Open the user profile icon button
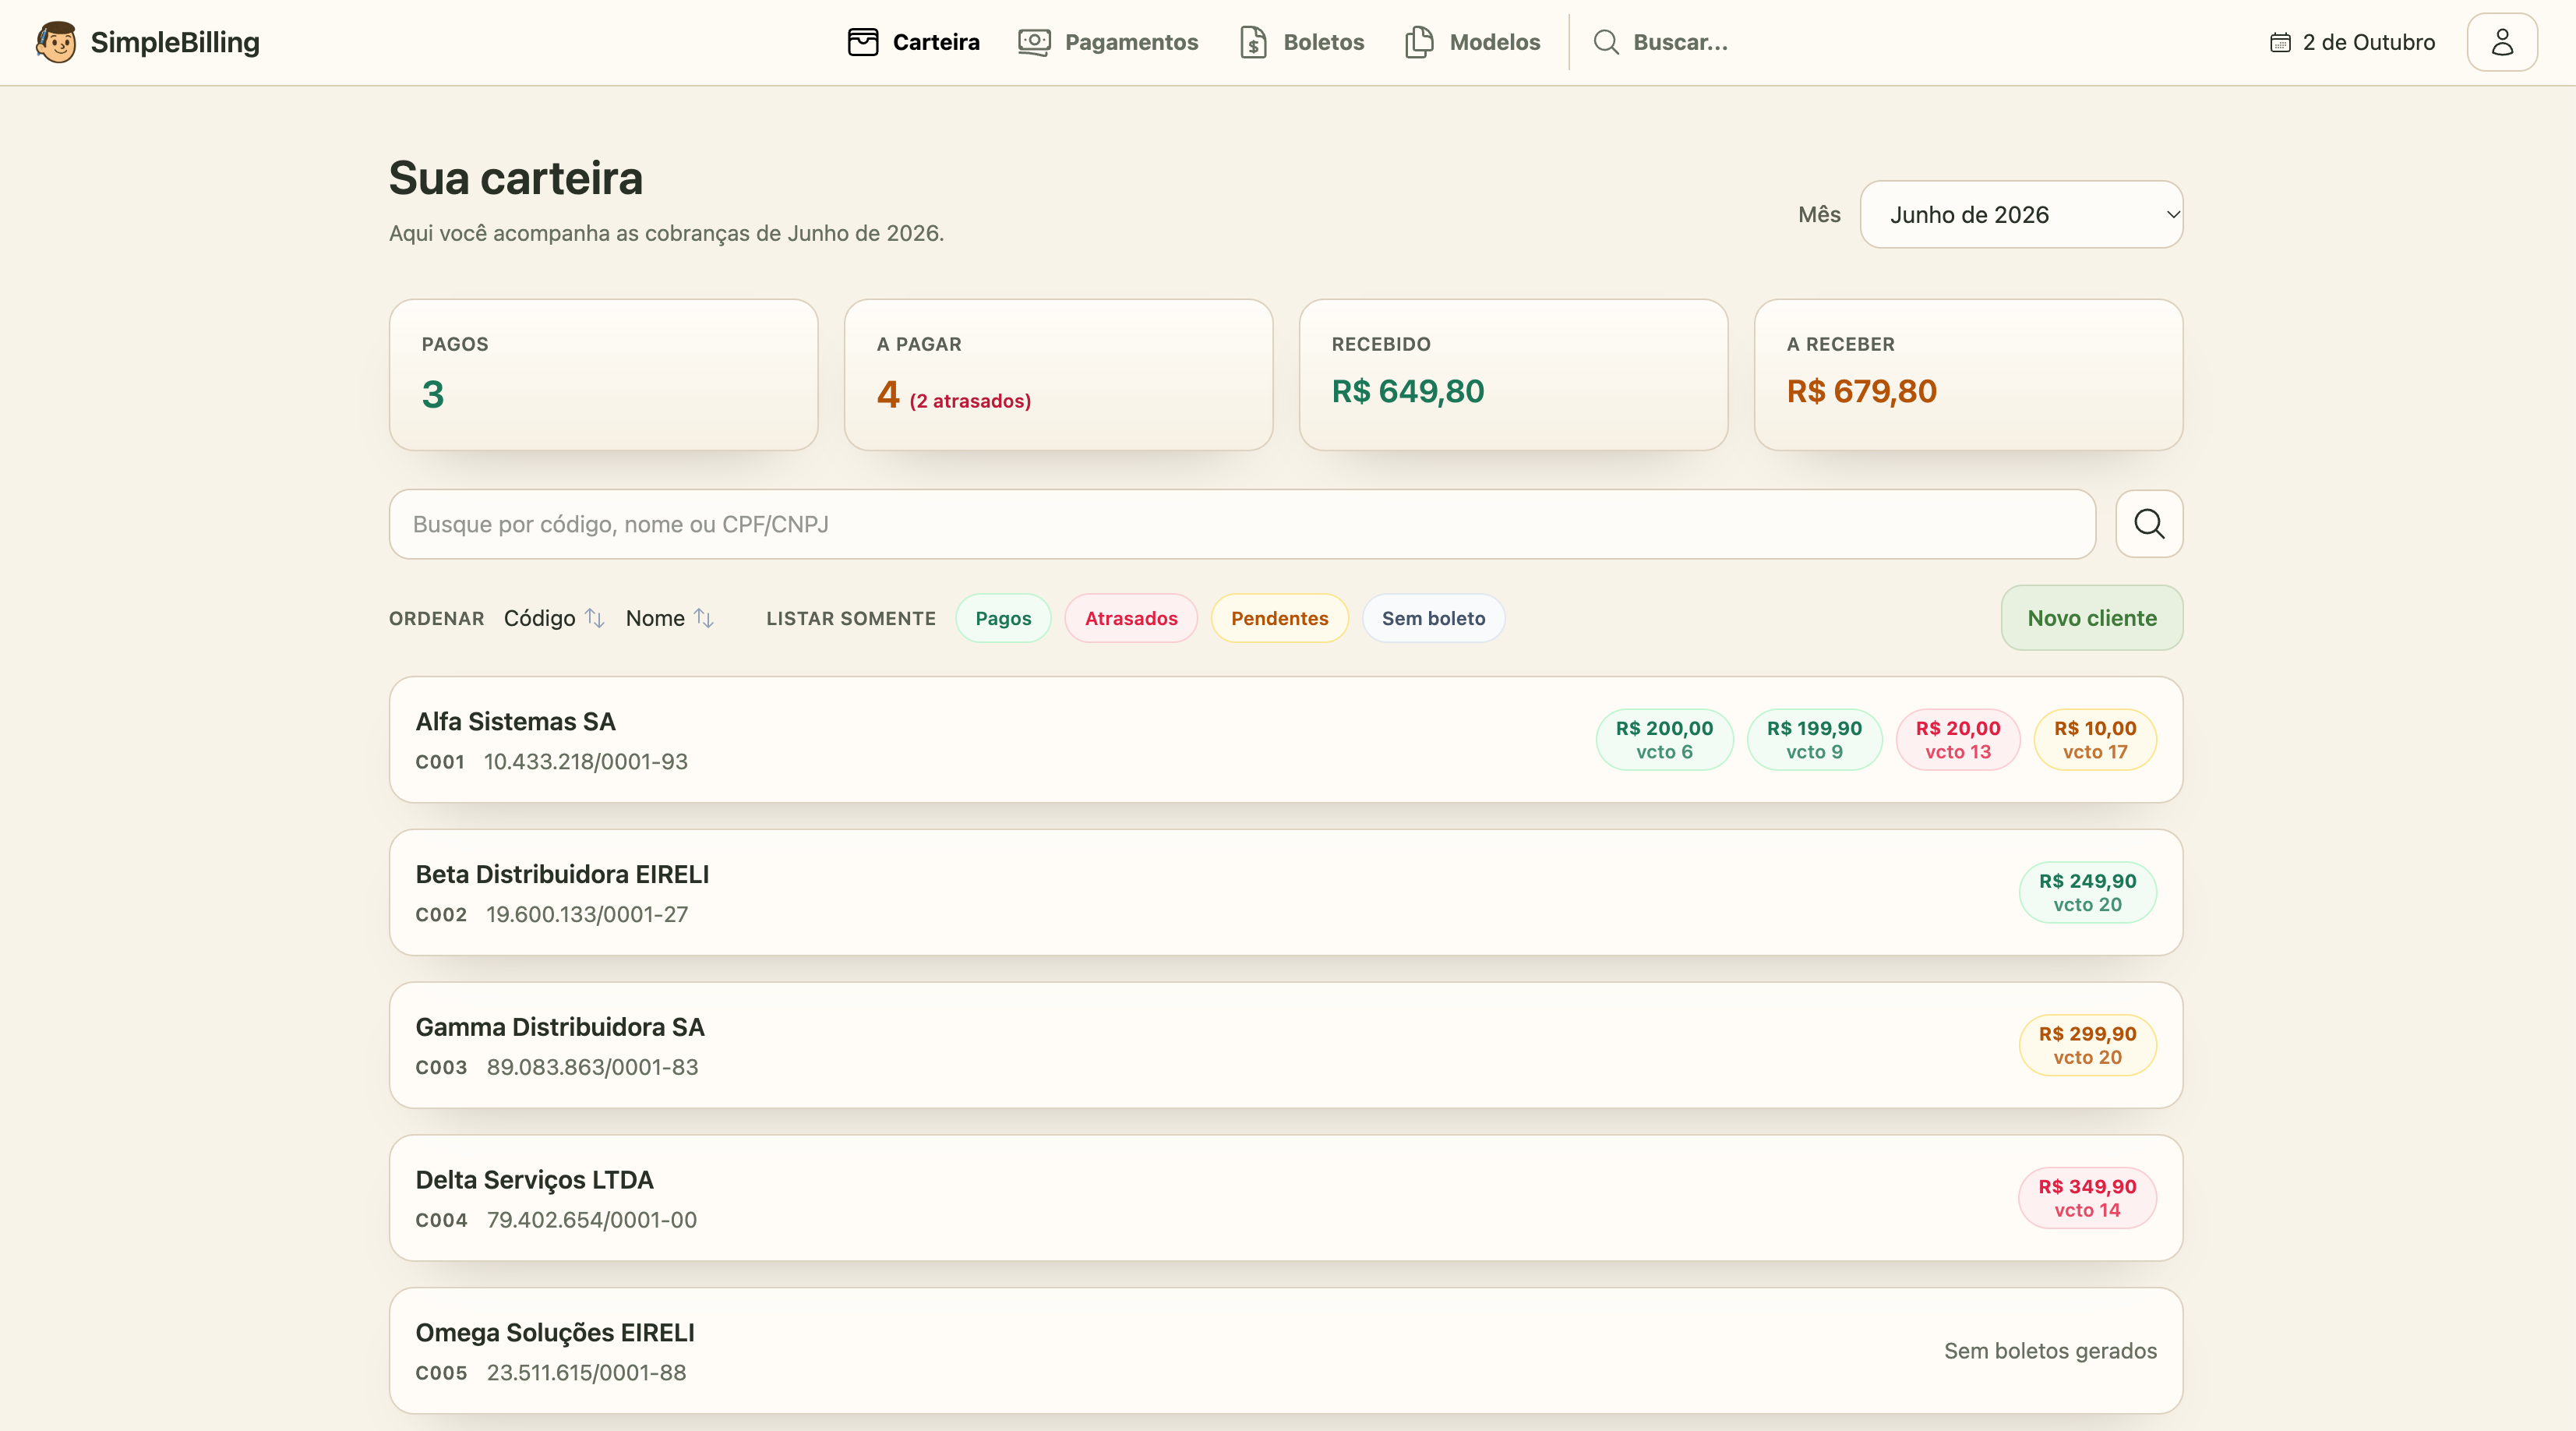Image resolution: width=2576 pixels, height=1431 pixels. point(2502,42)
